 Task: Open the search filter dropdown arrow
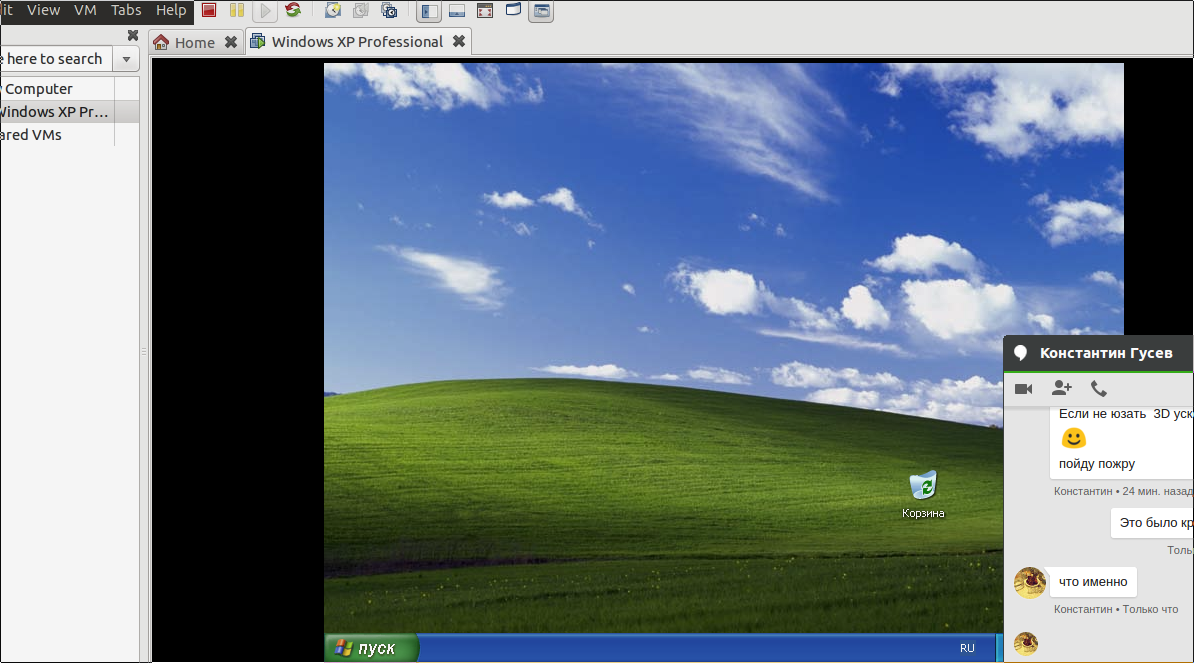[x=126, y=59]
